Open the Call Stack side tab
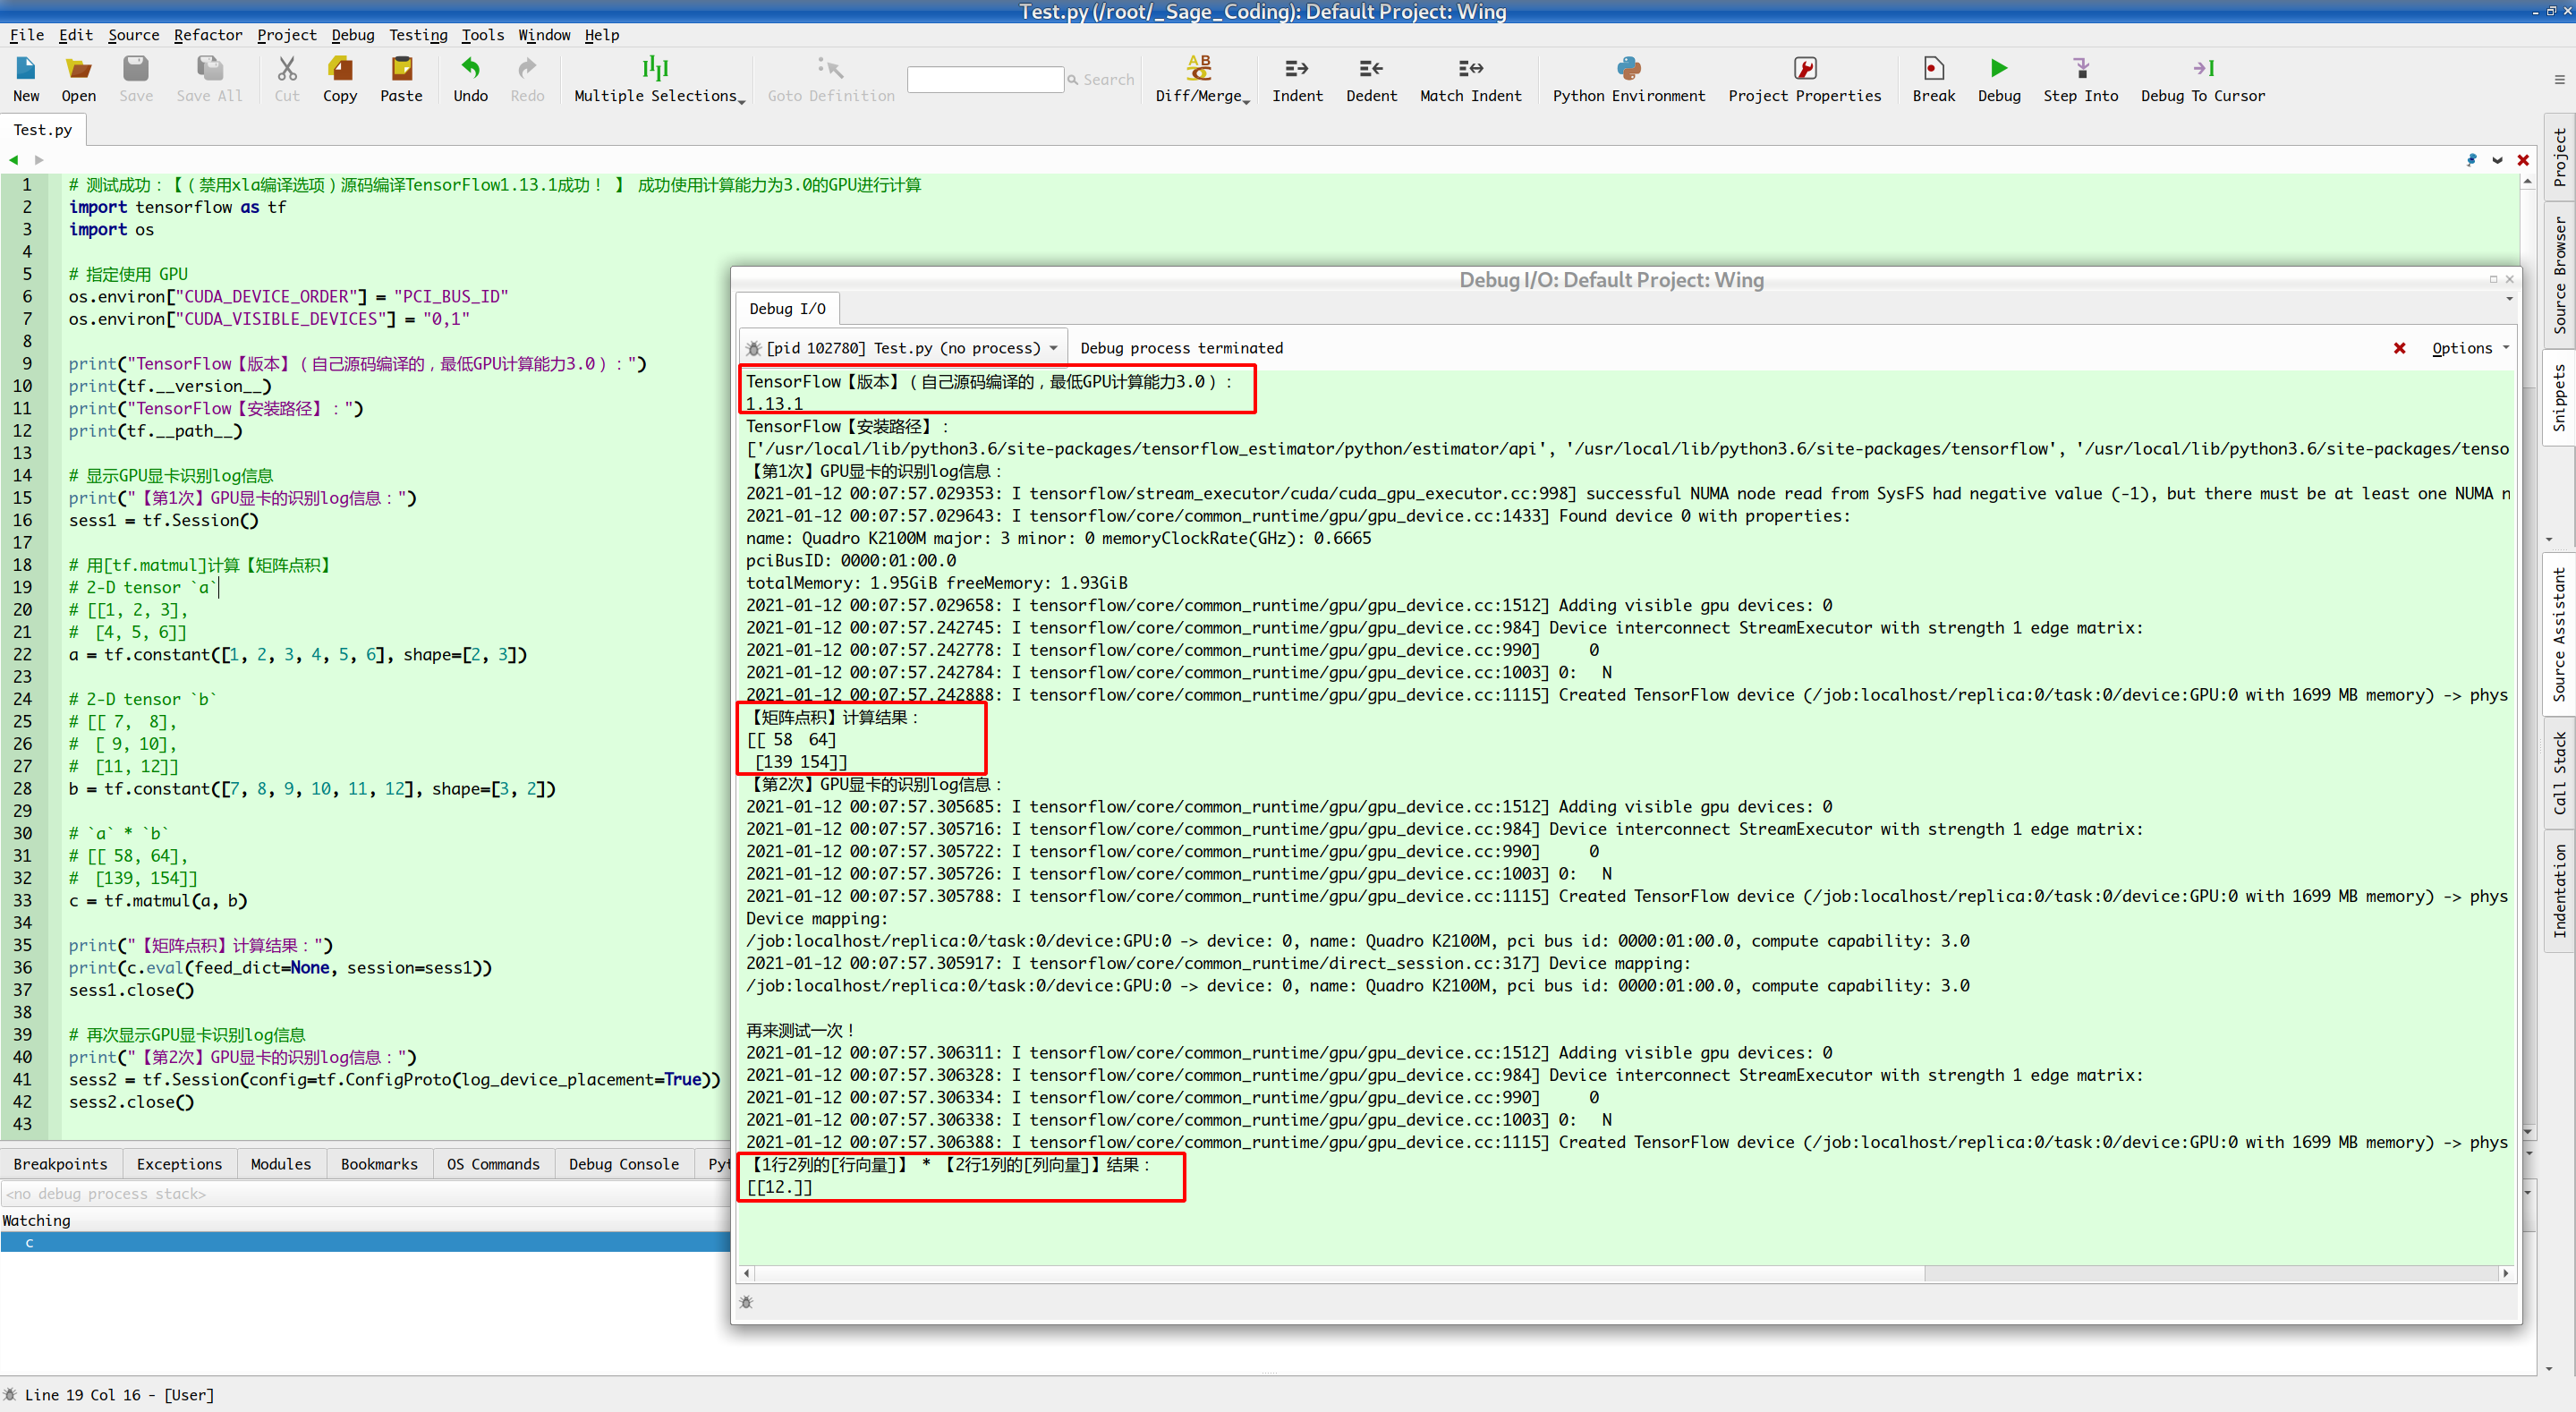The image size is (2576, 1412). coord(2559,773)
